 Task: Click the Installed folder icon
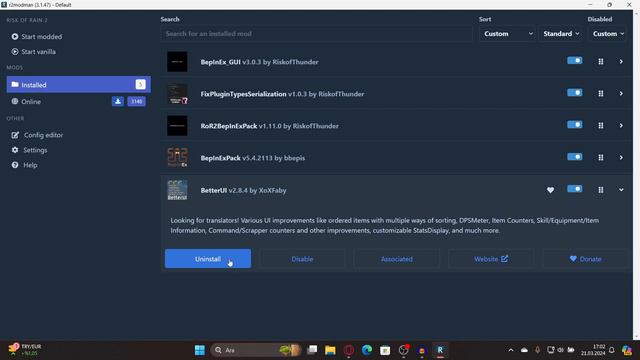pos(15,84)
